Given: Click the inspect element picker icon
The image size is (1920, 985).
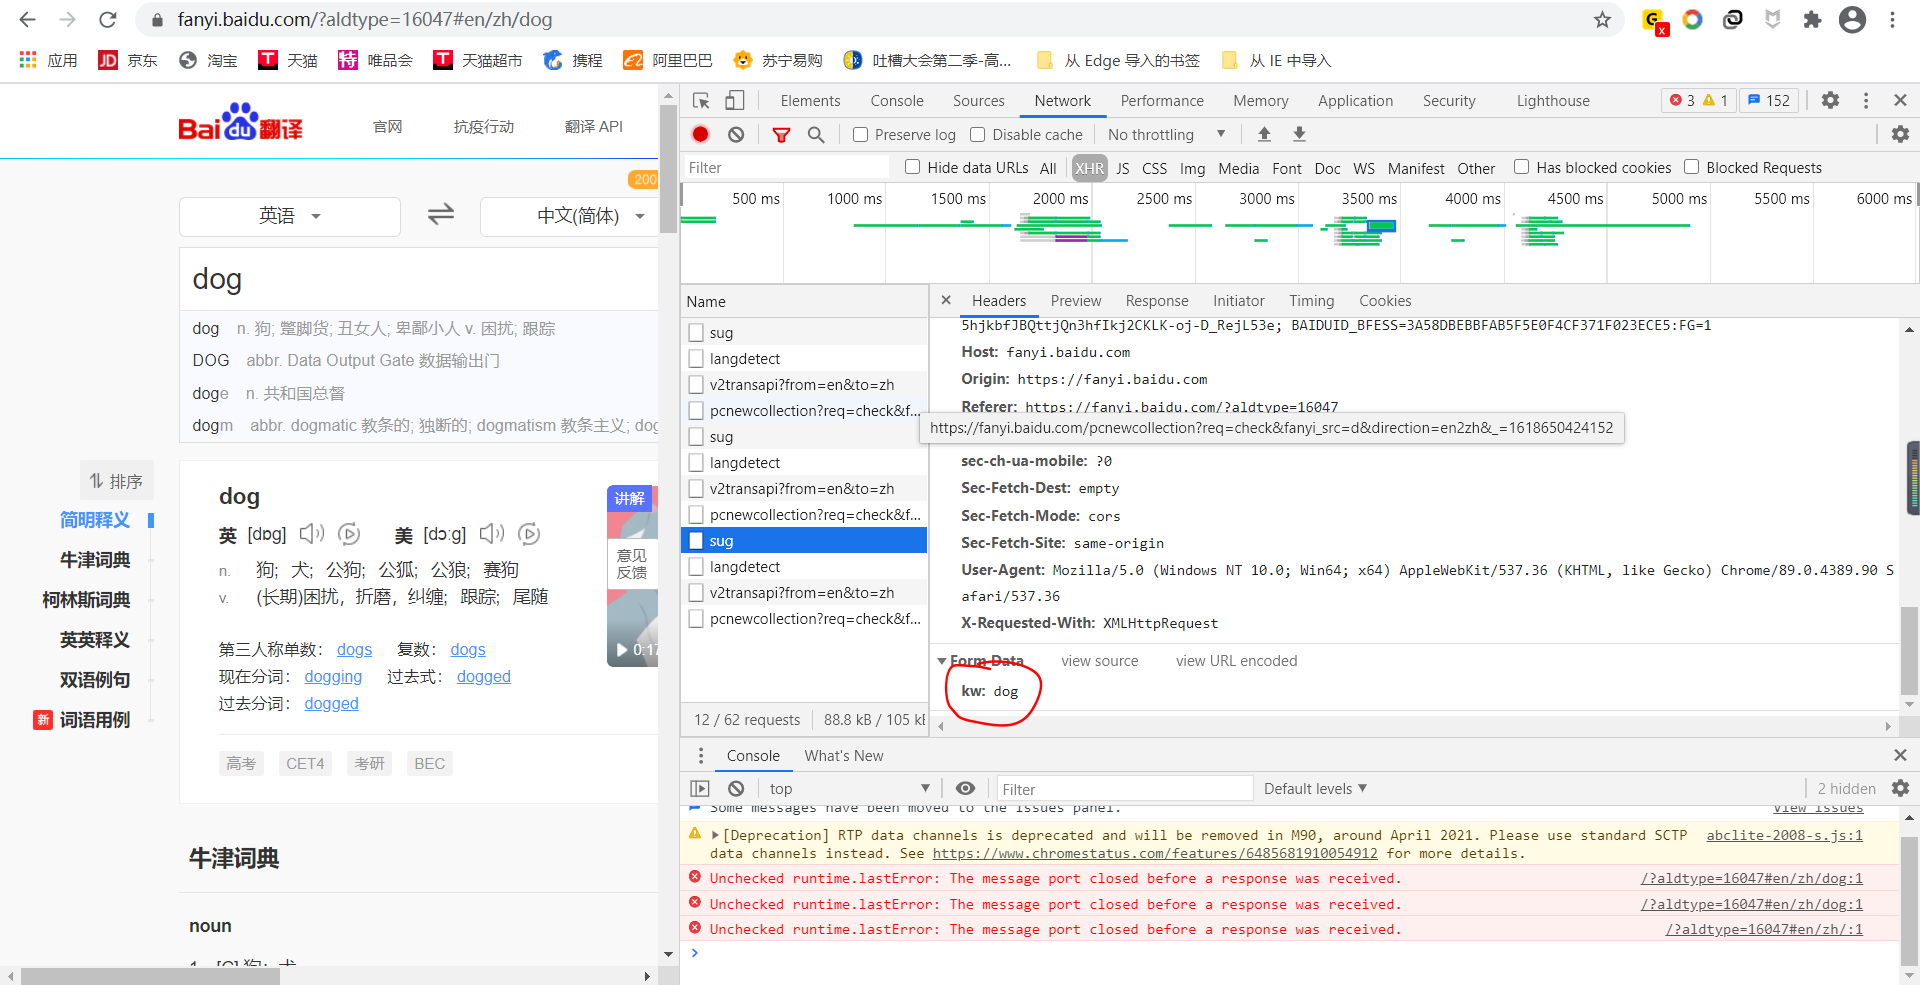Looking at the screenshot, I should point(701,100).
